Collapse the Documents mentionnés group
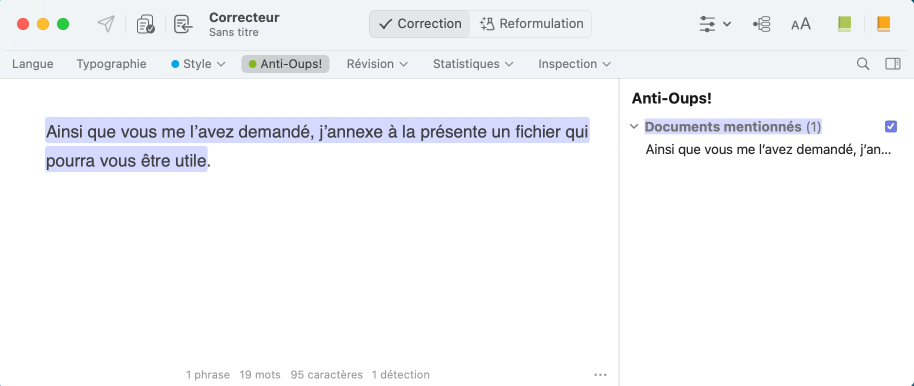The image size is (914, 386). click(635, 127)
